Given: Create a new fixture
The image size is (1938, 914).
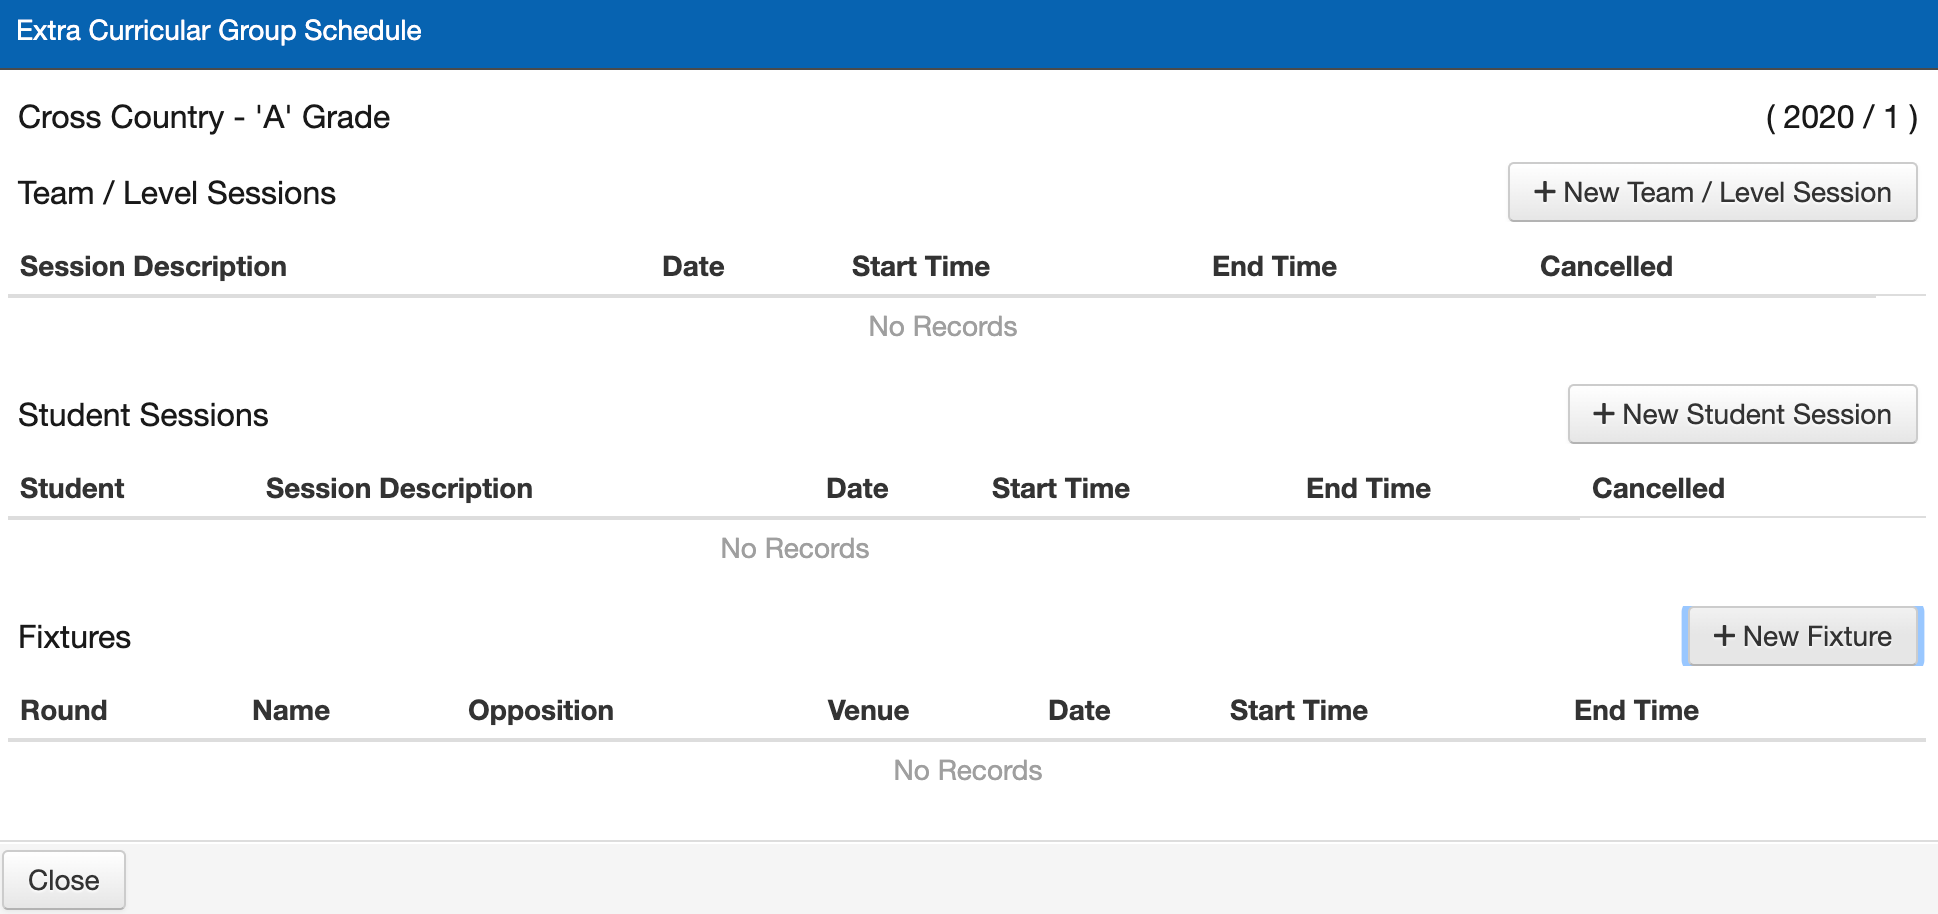Looking at the screenshot, I should tap(1802, 636).
